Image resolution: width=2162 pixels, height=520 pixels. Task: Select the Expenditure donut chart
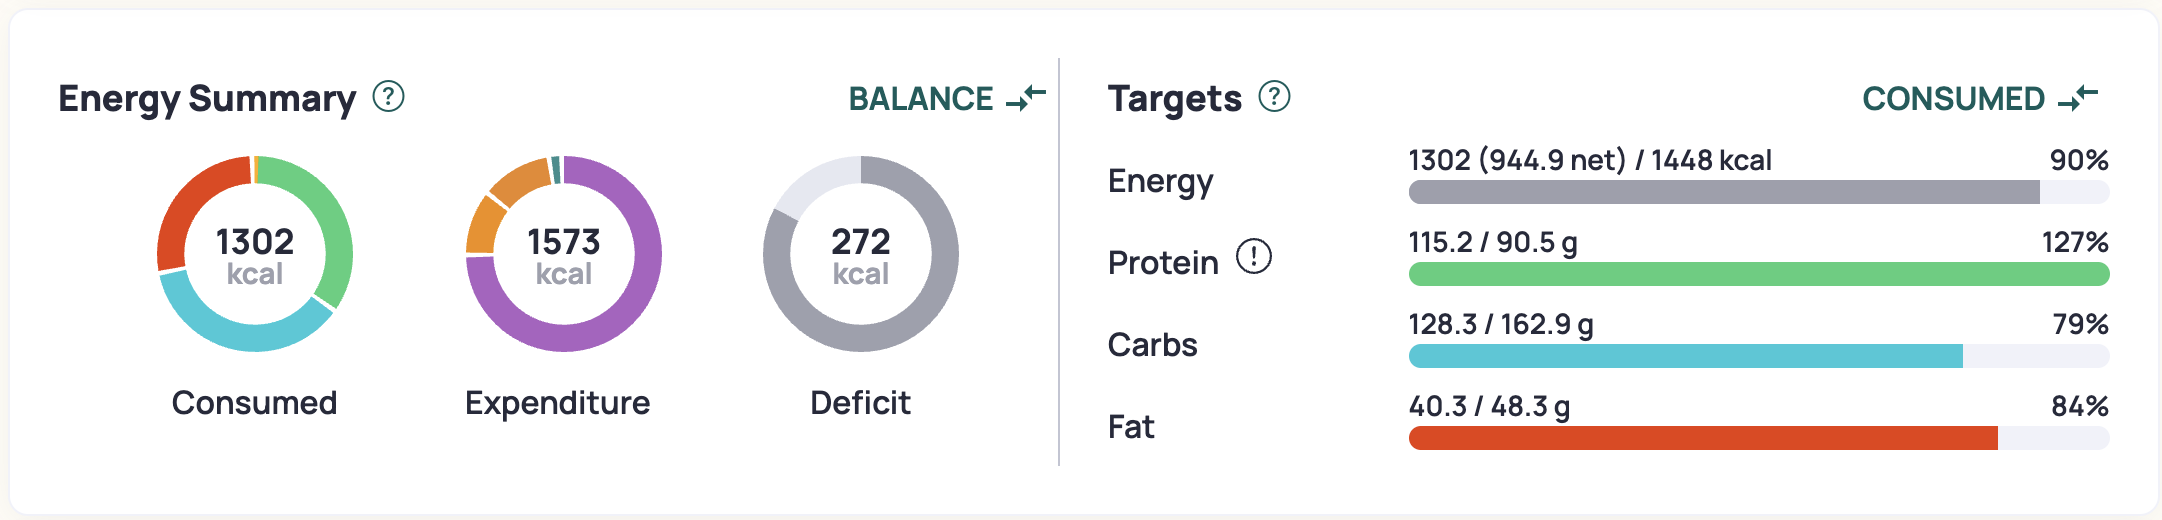[564, 254]
